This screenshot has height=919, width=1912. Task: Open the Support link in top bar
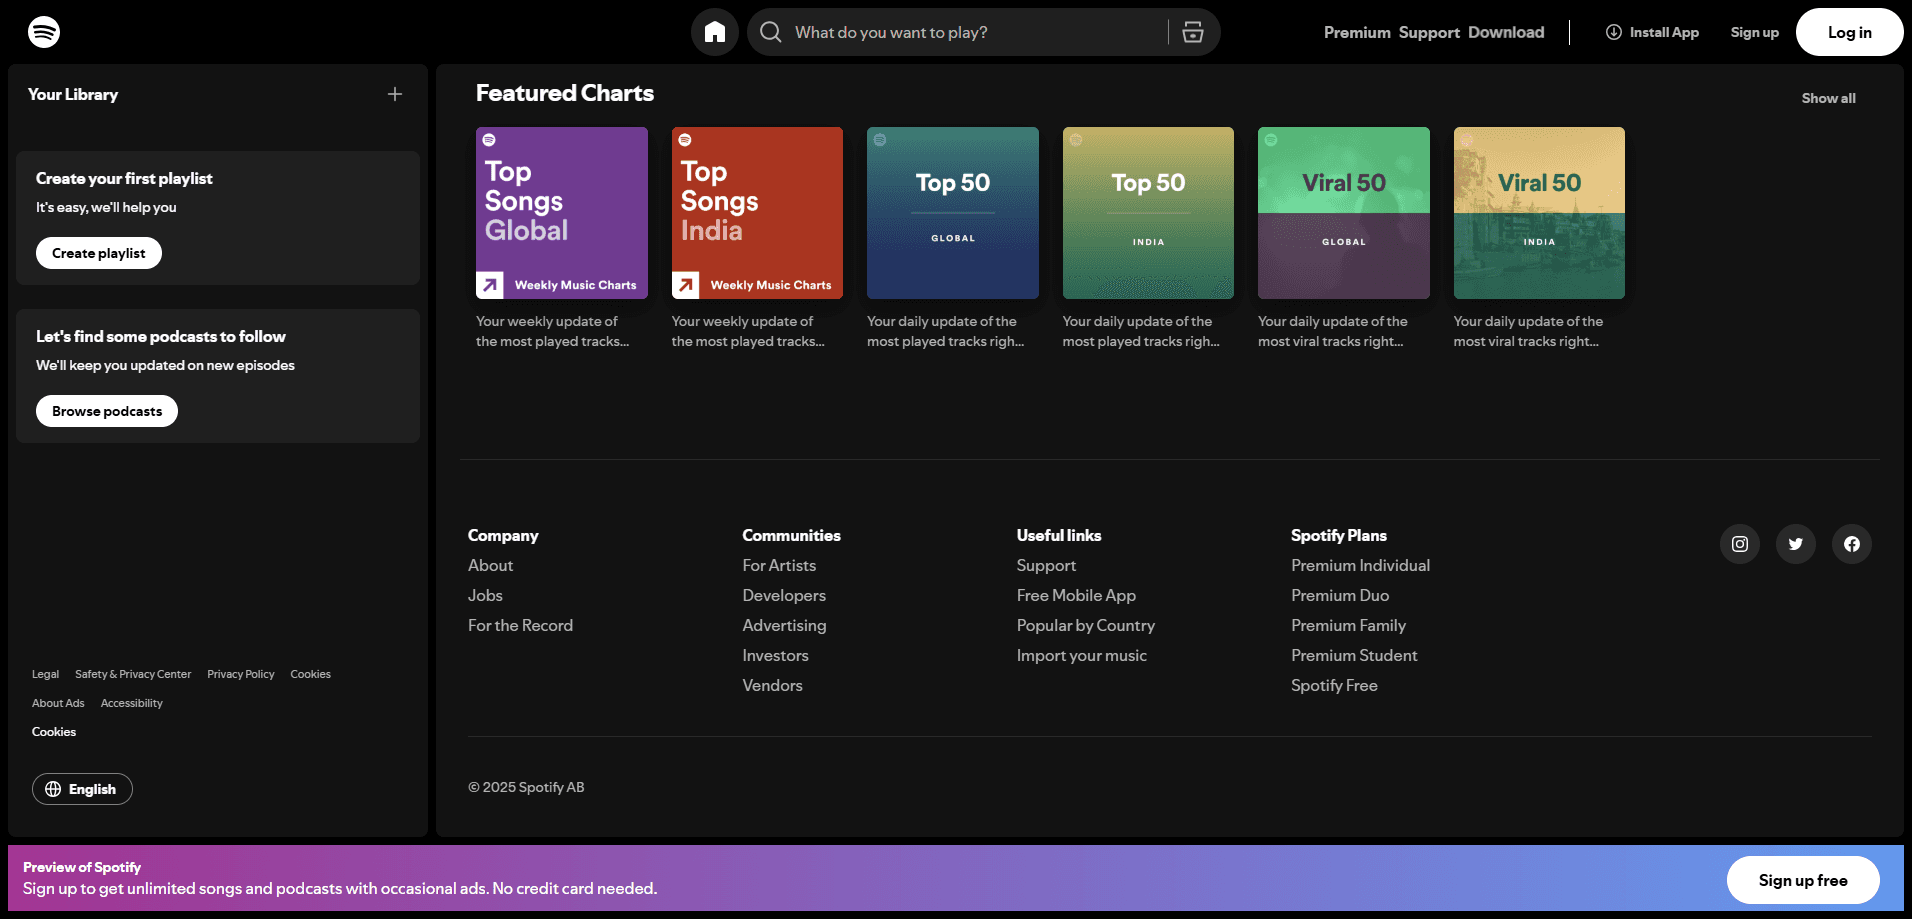(1429, 32)
